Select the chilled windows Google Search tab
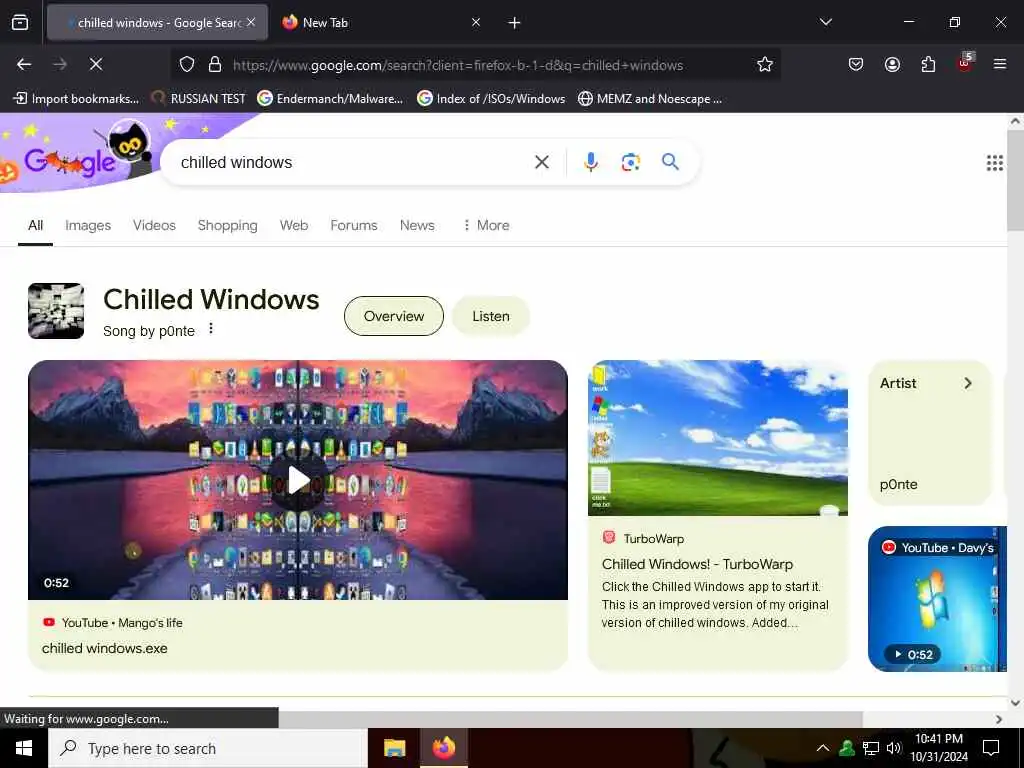This screenshot has width=1024, height=768. tap(157, 23)
